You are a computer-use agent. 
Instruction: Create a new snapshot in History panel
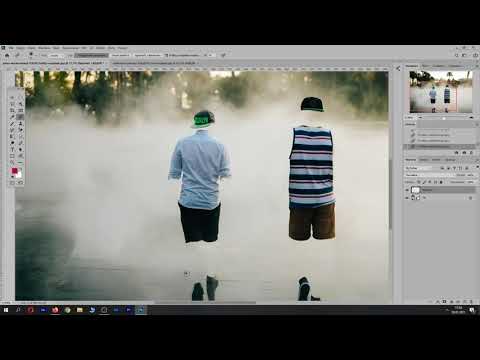coord(464,153)
